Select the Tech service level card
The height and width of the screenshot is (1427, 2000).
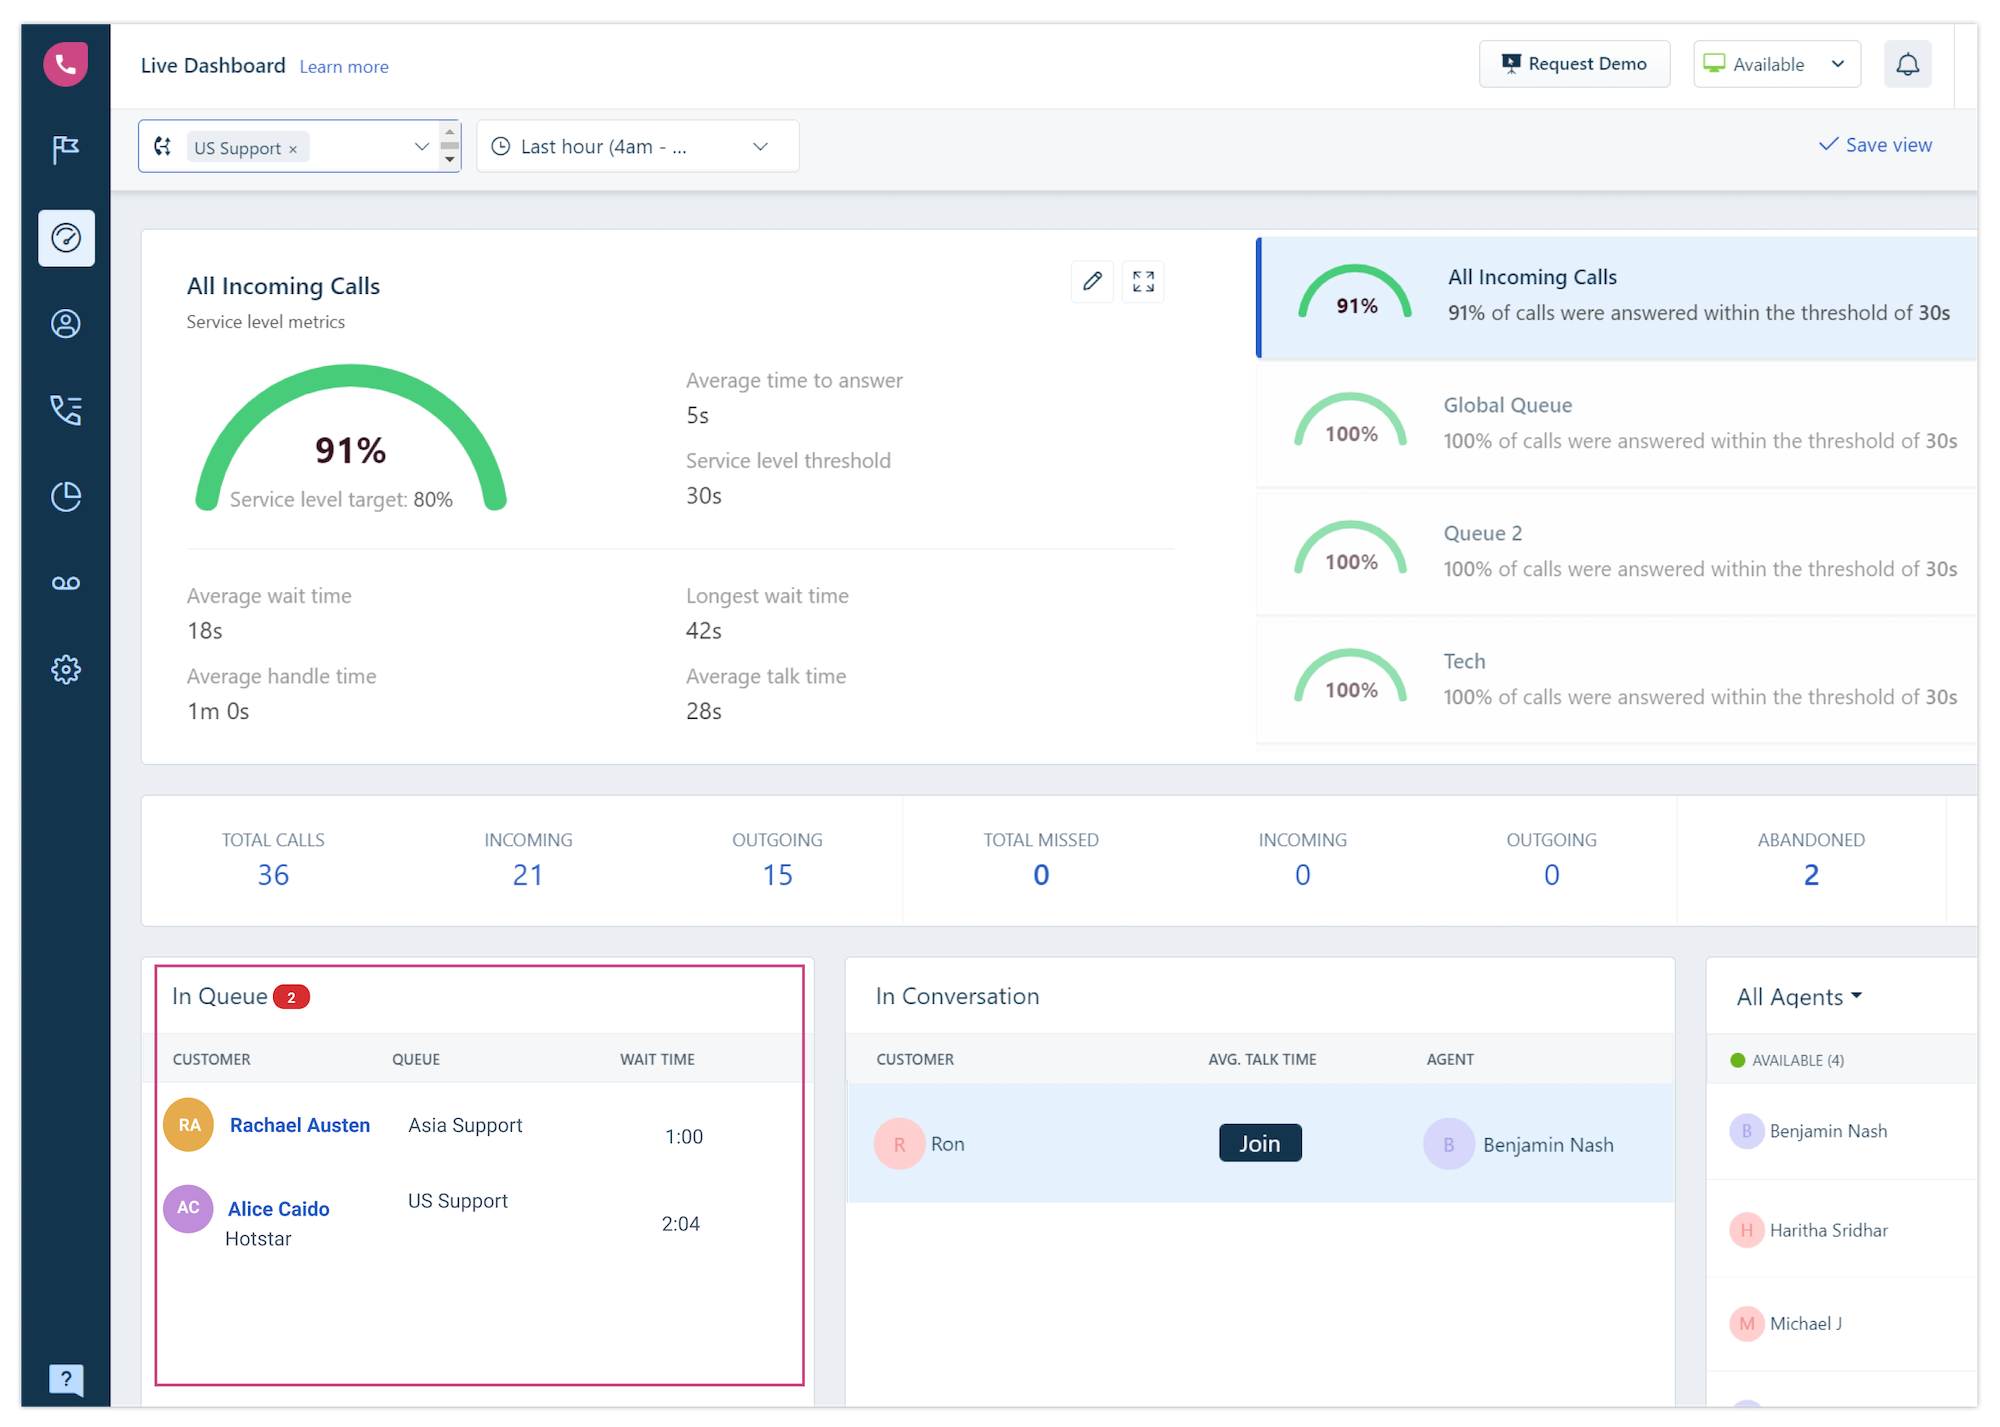click(x=1616, y=680)
